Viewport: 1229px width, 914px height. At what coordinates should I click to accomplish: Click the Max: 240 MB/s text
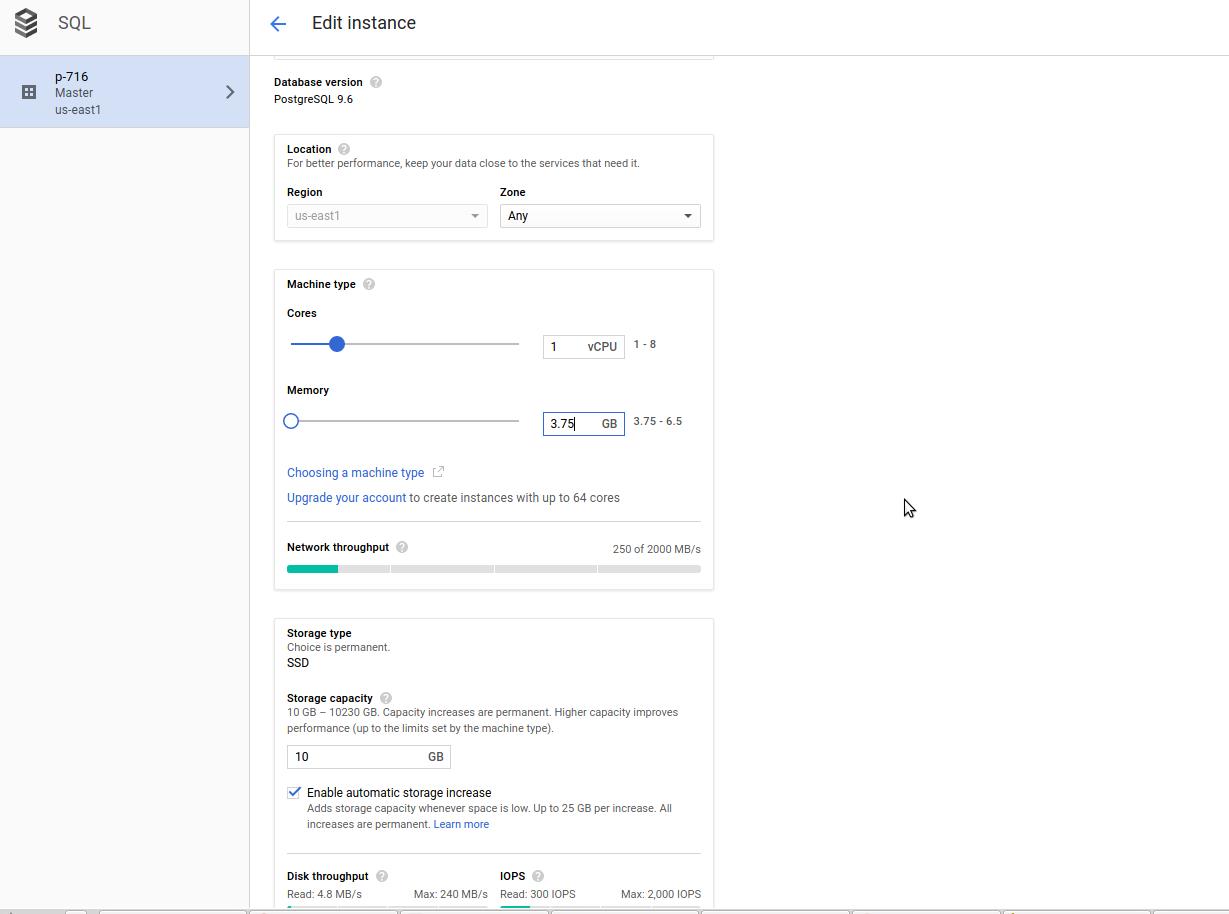pos(451,894)
